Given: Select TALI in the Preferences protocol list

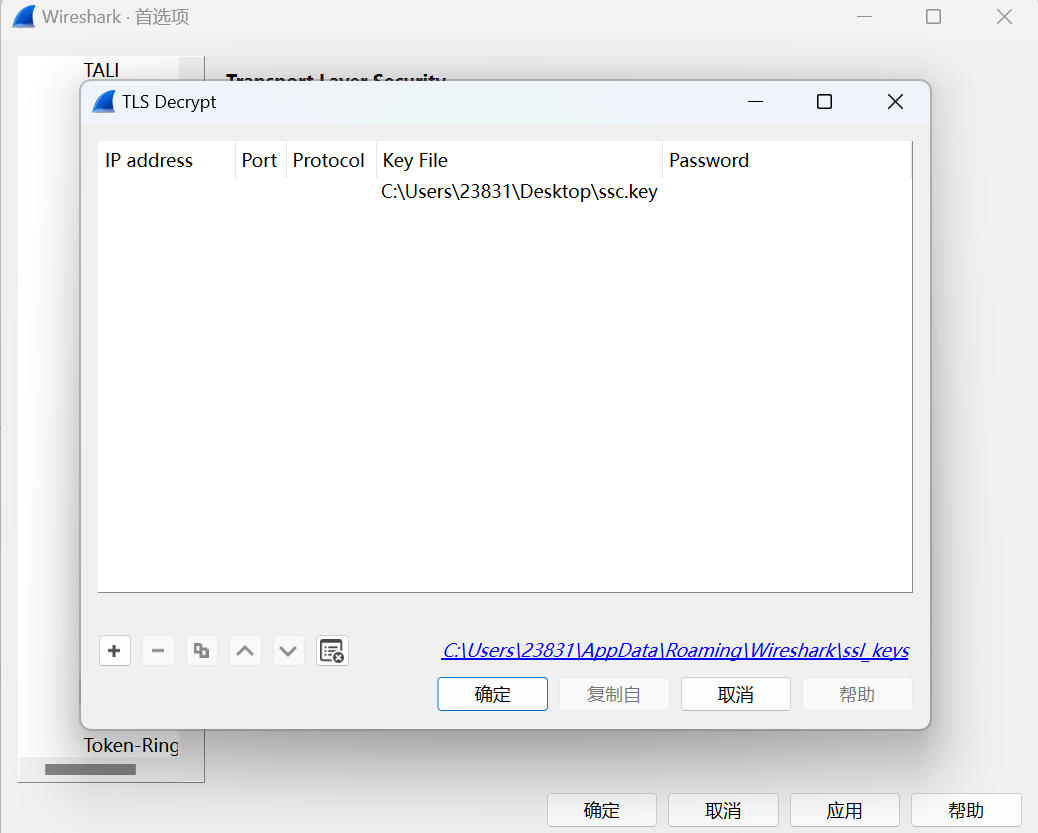Looking at the screenshot, I should (x=101, y=70).
